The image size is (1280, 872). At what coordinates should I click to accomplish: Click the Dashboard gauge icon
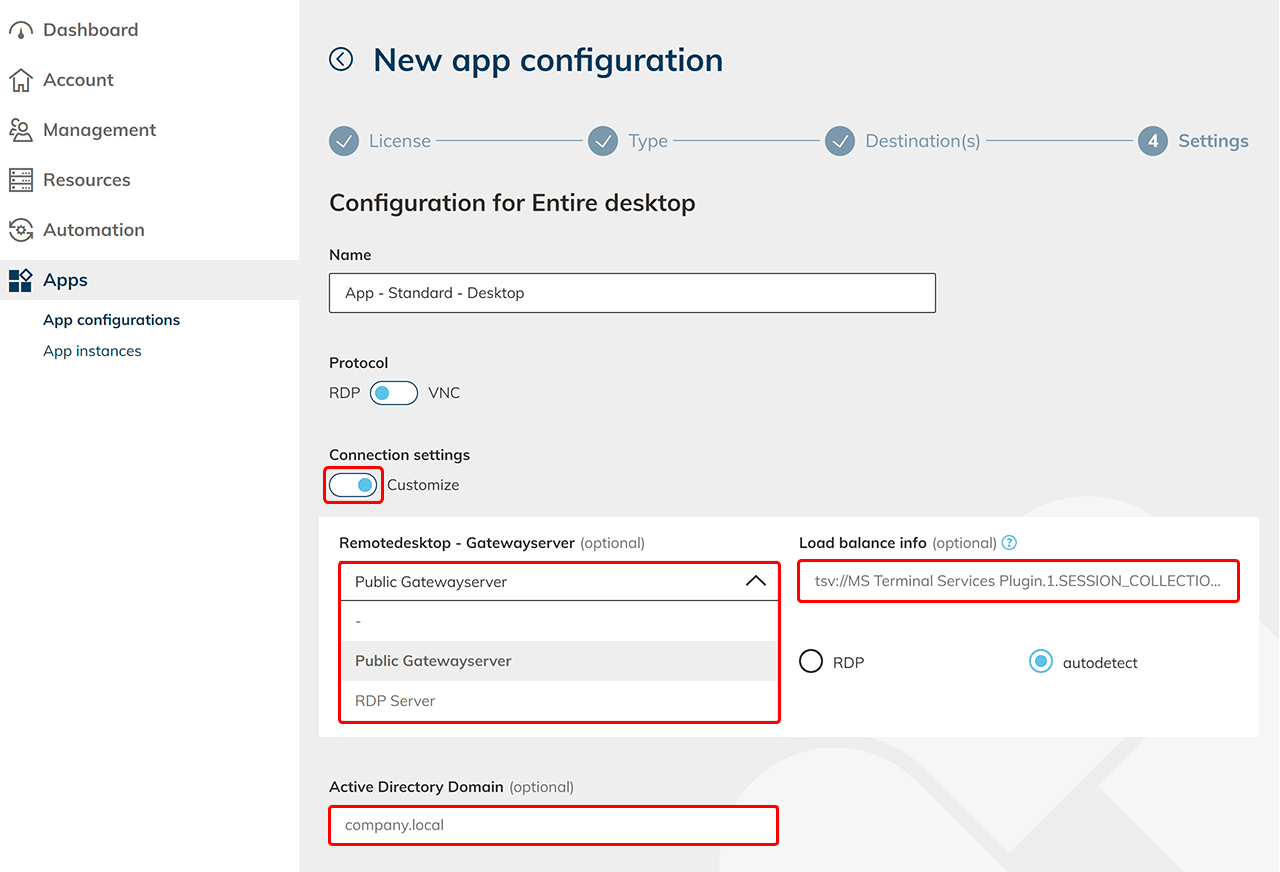coord(21,30)
